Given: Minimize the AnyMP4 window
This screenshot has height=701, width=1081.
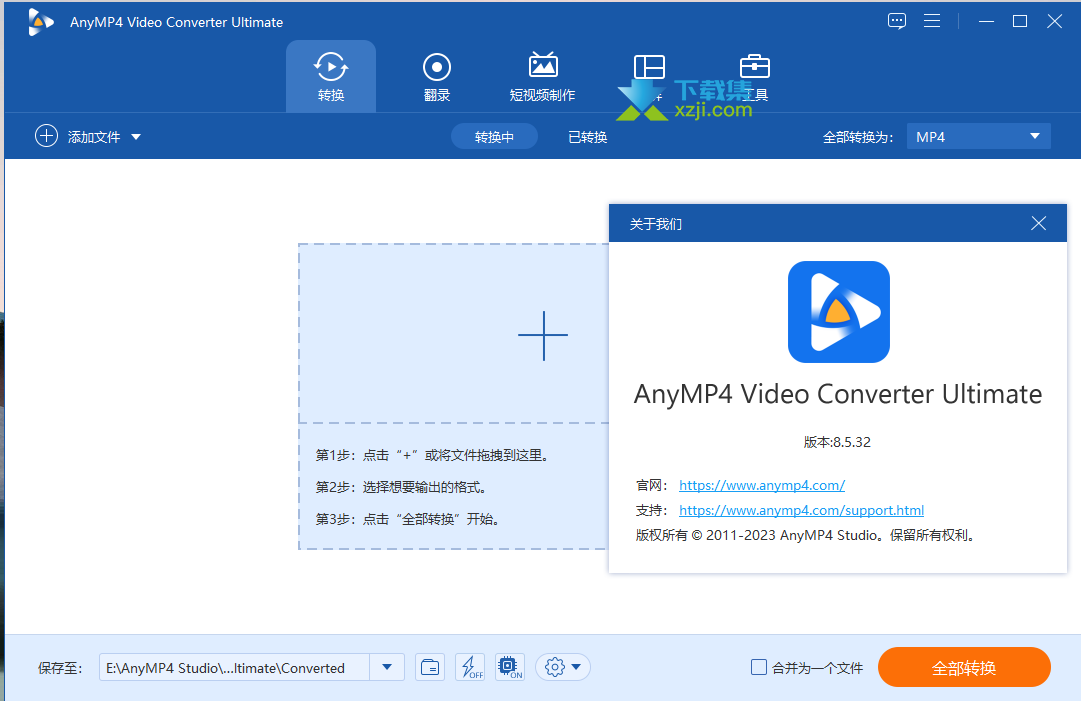Looking at the screenshot, I should pyautogui.click(x=987, y=21).
